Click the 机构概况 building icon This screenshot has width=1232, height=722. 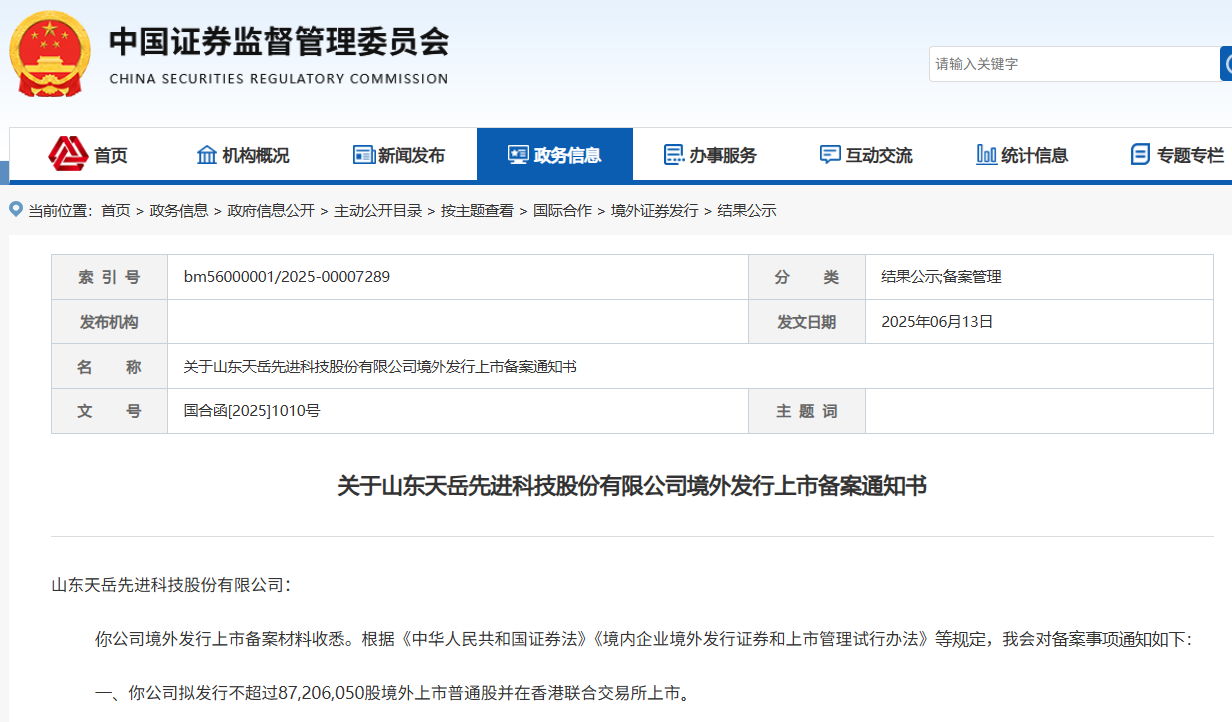pyautogui.click(x=207, y=155)
